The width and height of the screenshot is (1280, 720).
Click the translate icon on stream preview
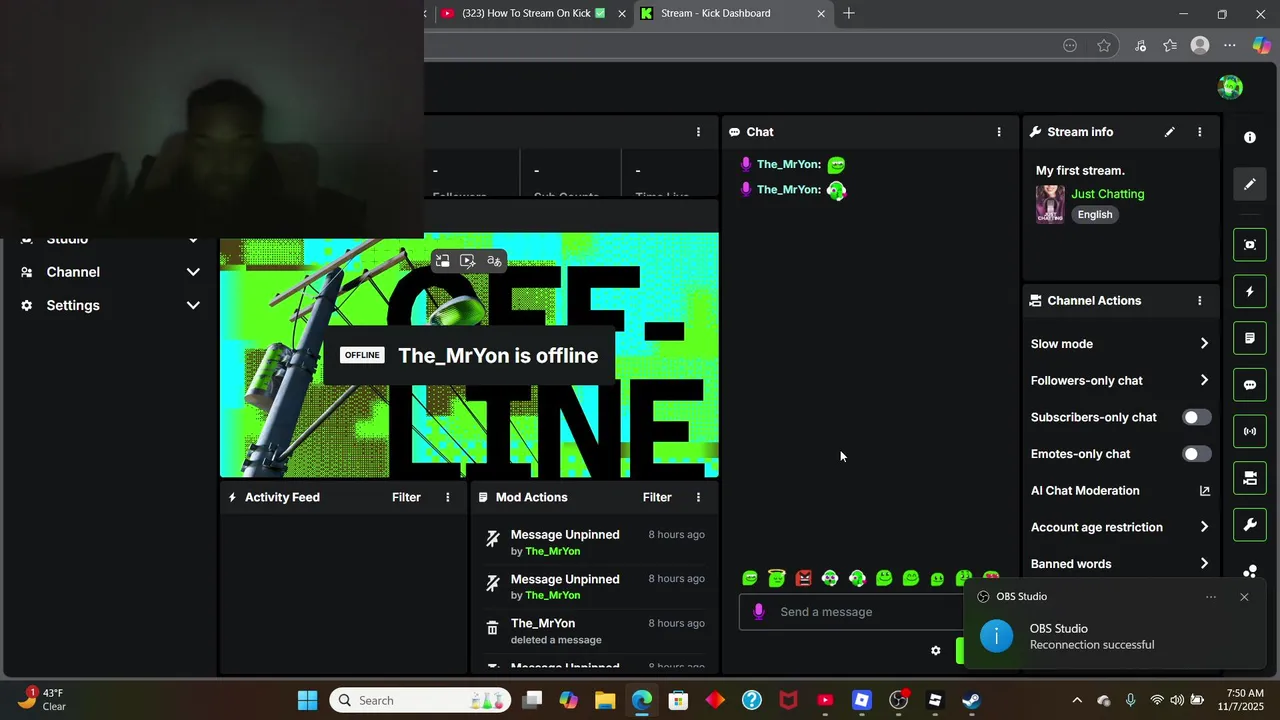pyautogui.click(x=494, y=261)
